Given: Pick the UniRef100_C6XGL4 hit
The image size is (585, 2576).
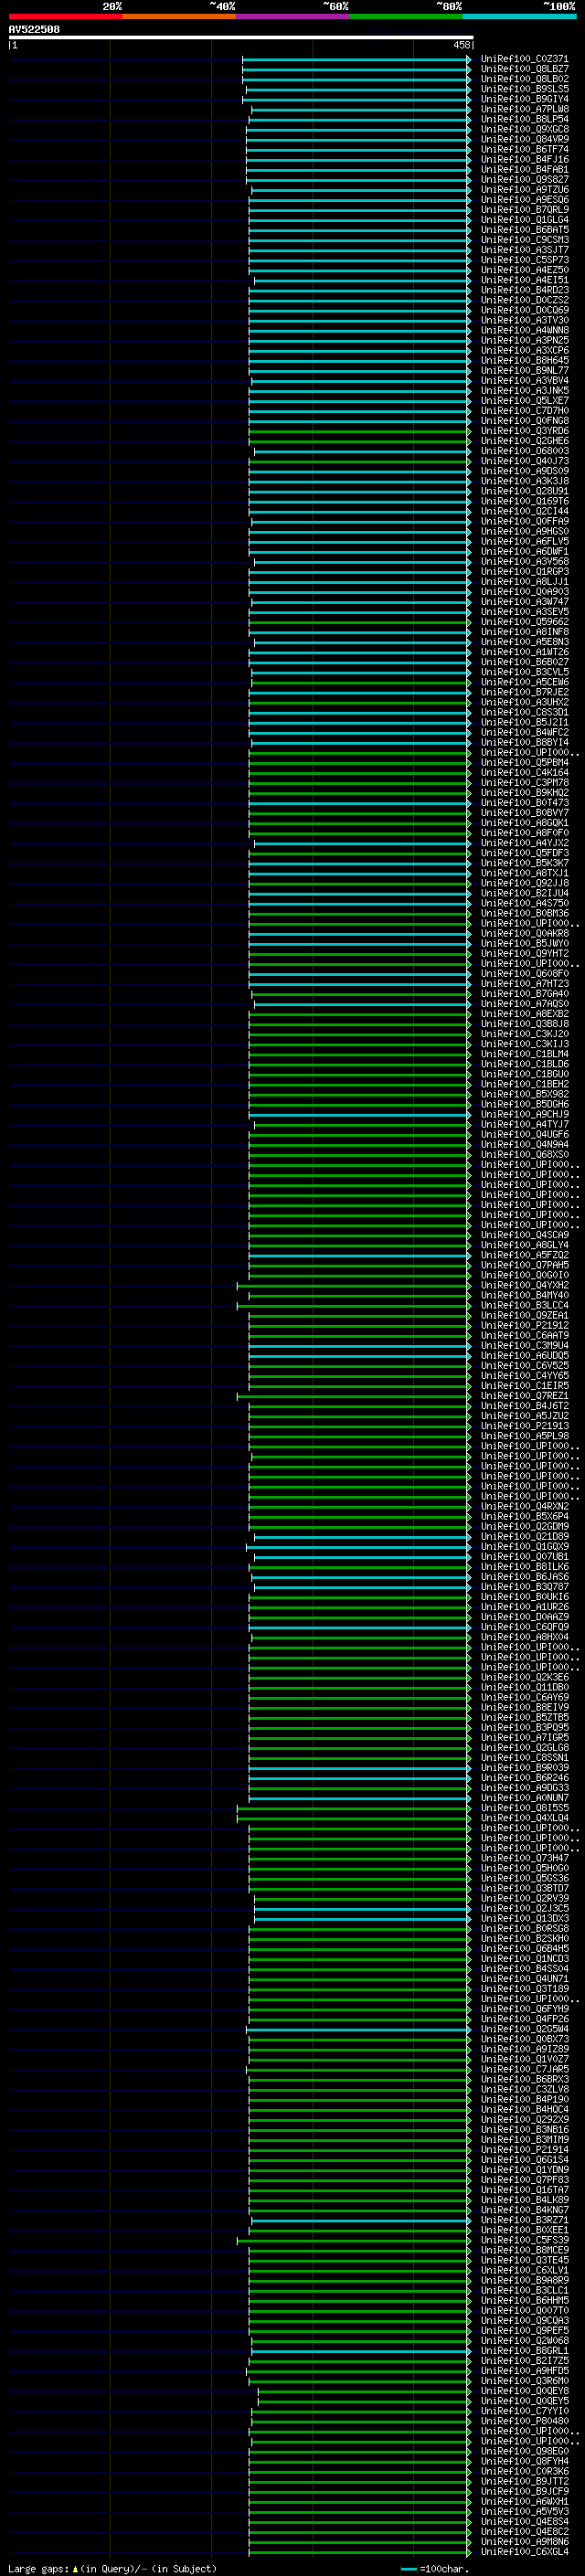Looking at the screenshot, I should pos(524,2551).
